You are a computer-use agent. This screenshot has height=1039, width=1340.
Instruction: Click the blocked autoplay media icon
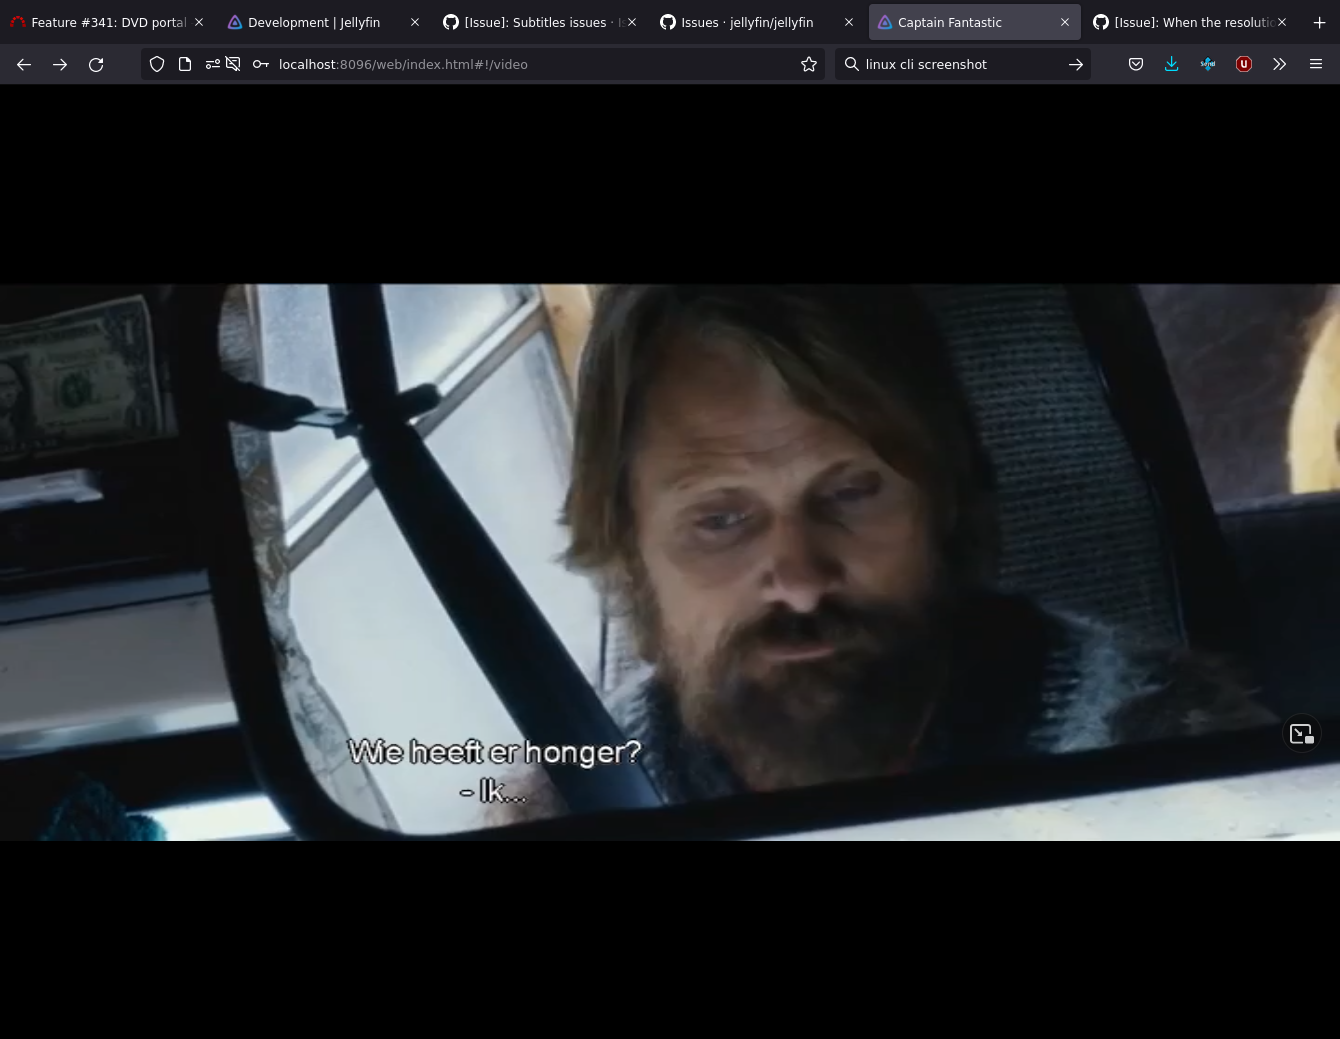(233, 64)
